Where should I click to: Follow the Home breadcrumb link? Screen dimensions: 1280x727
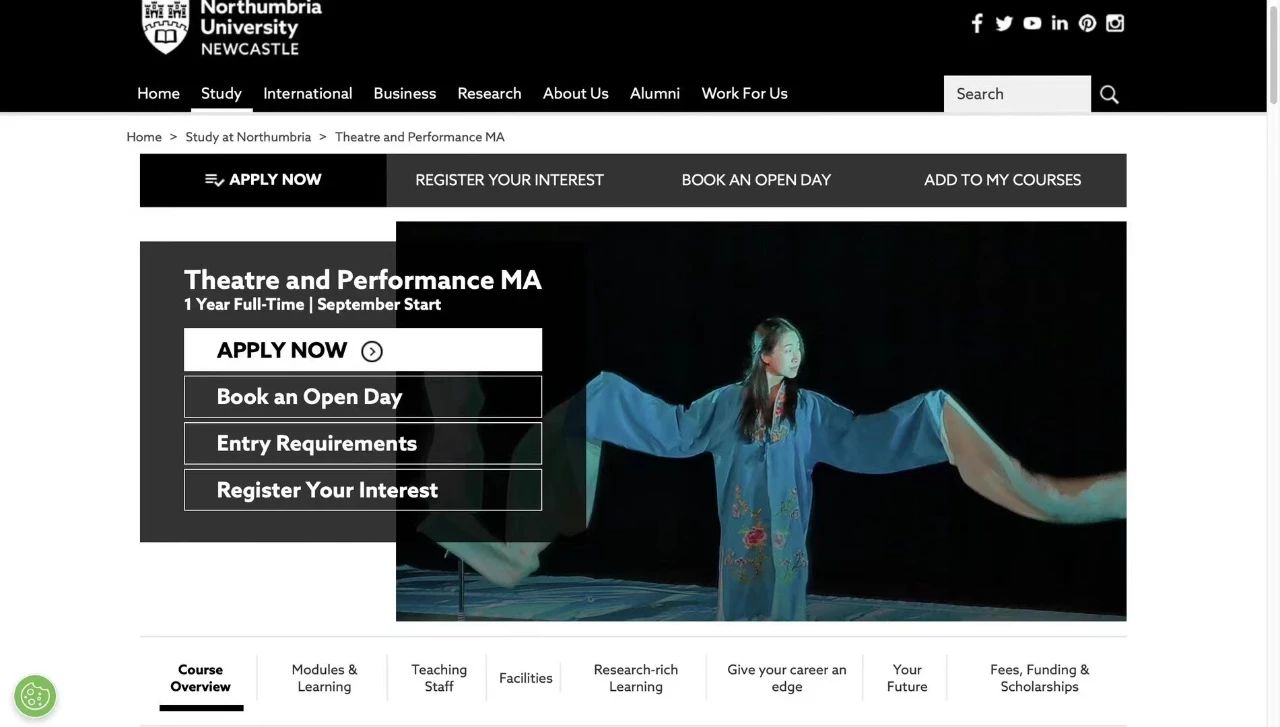coord(144,137)
